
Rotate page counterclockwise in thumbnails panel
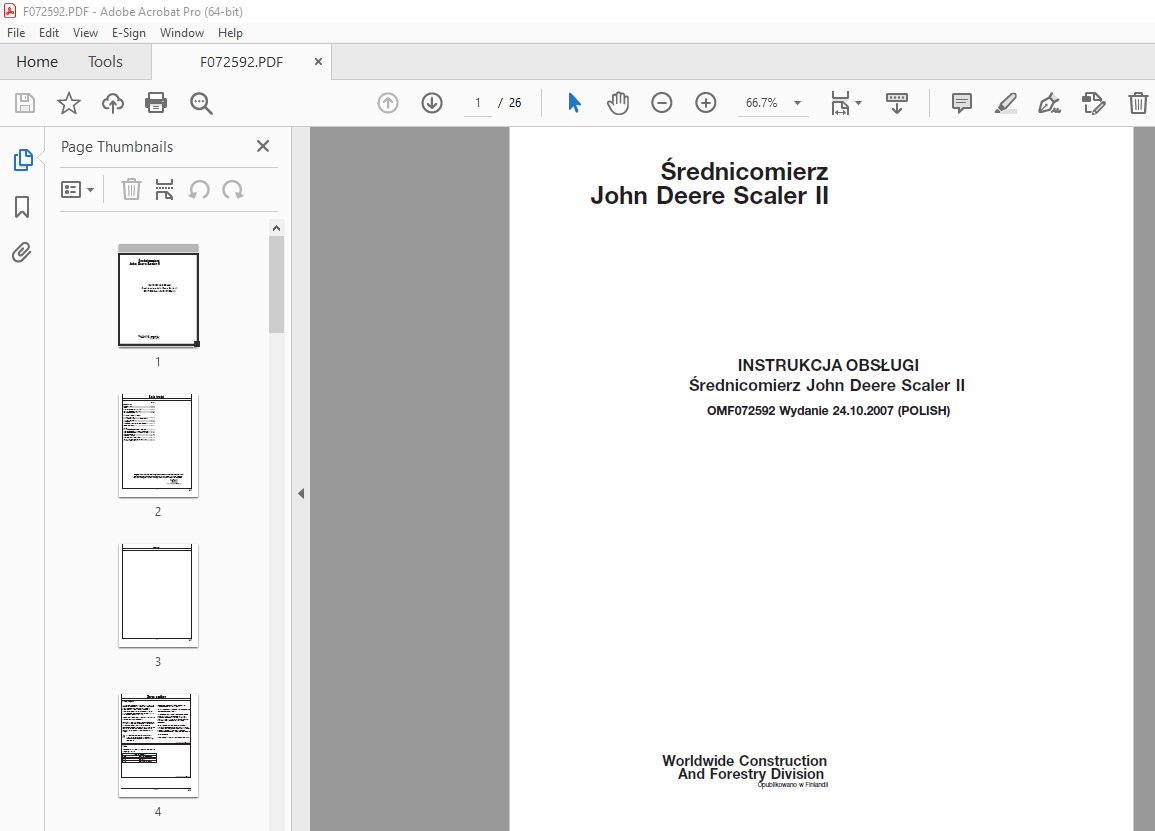coord(199,189)
